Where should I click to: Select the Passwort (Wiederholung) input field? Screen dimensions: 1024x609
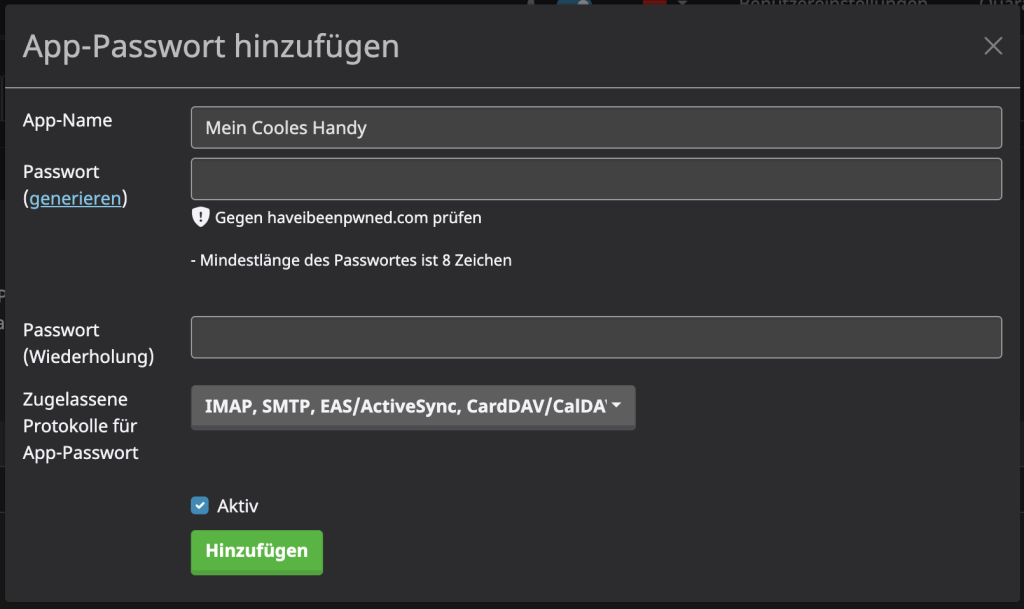[596, 337]
